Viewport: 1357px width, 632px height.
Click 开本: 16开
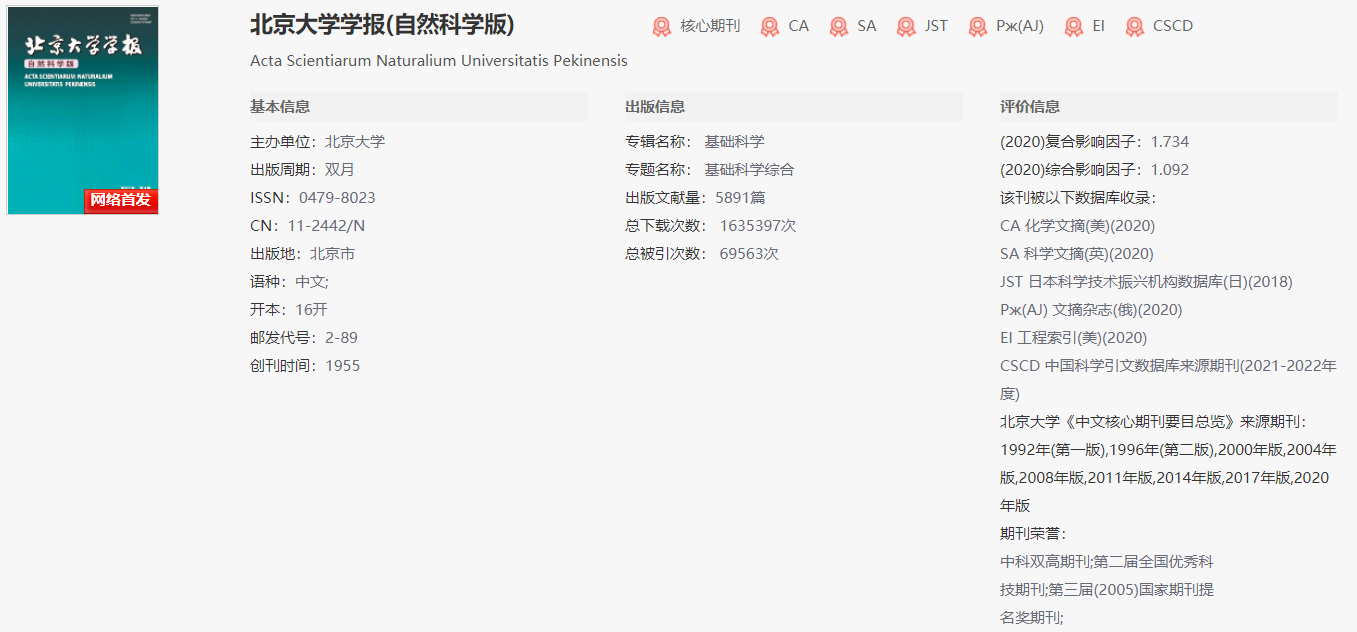coord(289,310)
